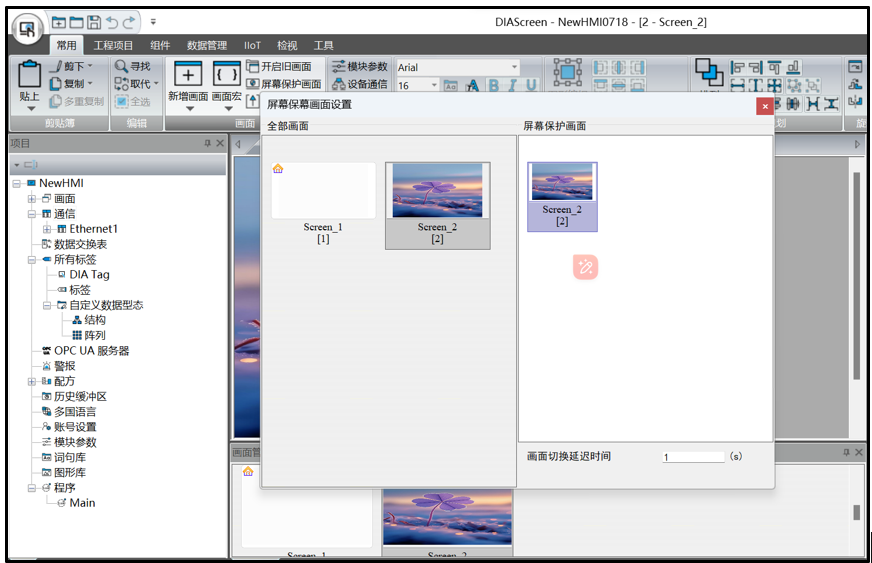Click the 画面切换延迟时间 input field
This screenshot has height=563, width=872.
[x=693, y=457]
